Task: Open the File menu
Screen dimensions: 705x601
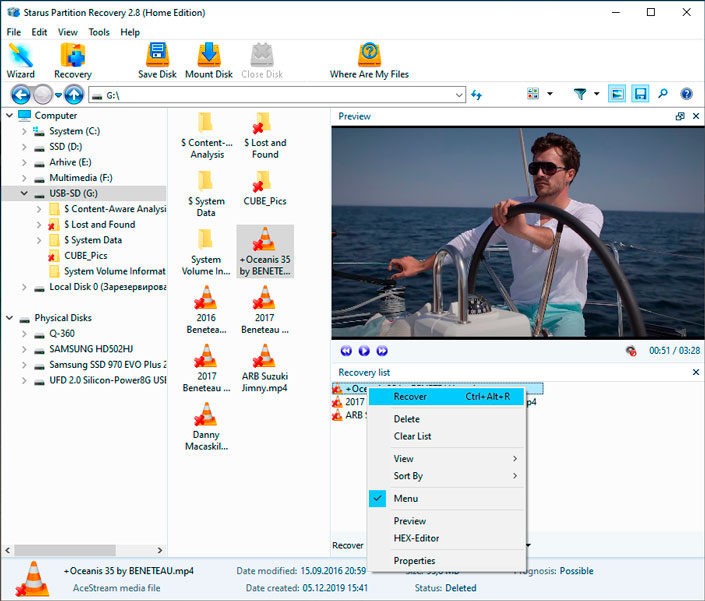Action: click(x=13, y=32)
